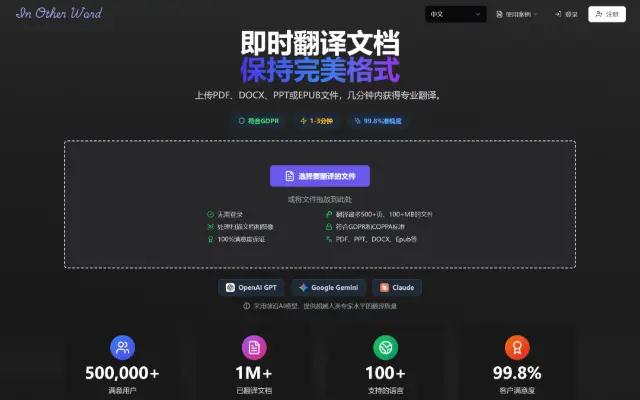Viewport: 640px width, 400px height.
Task: Click the translate icon beside 99.8%
Action: (x=358, y=121)
